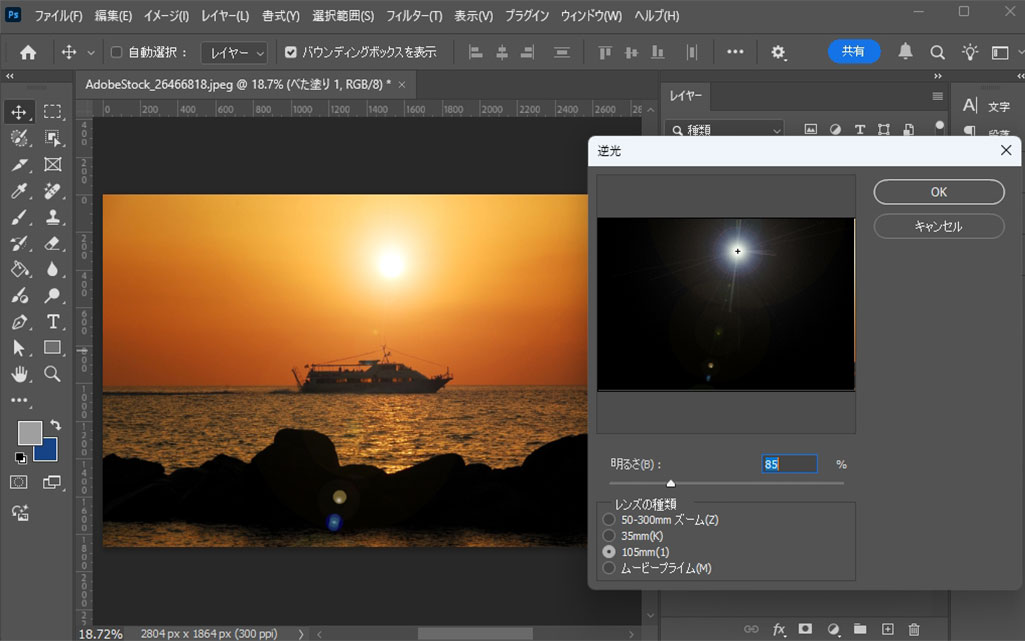This screenshot has width=1025, height=641.
Task: Select the Pen tool
Action: (x=19, y=322)
